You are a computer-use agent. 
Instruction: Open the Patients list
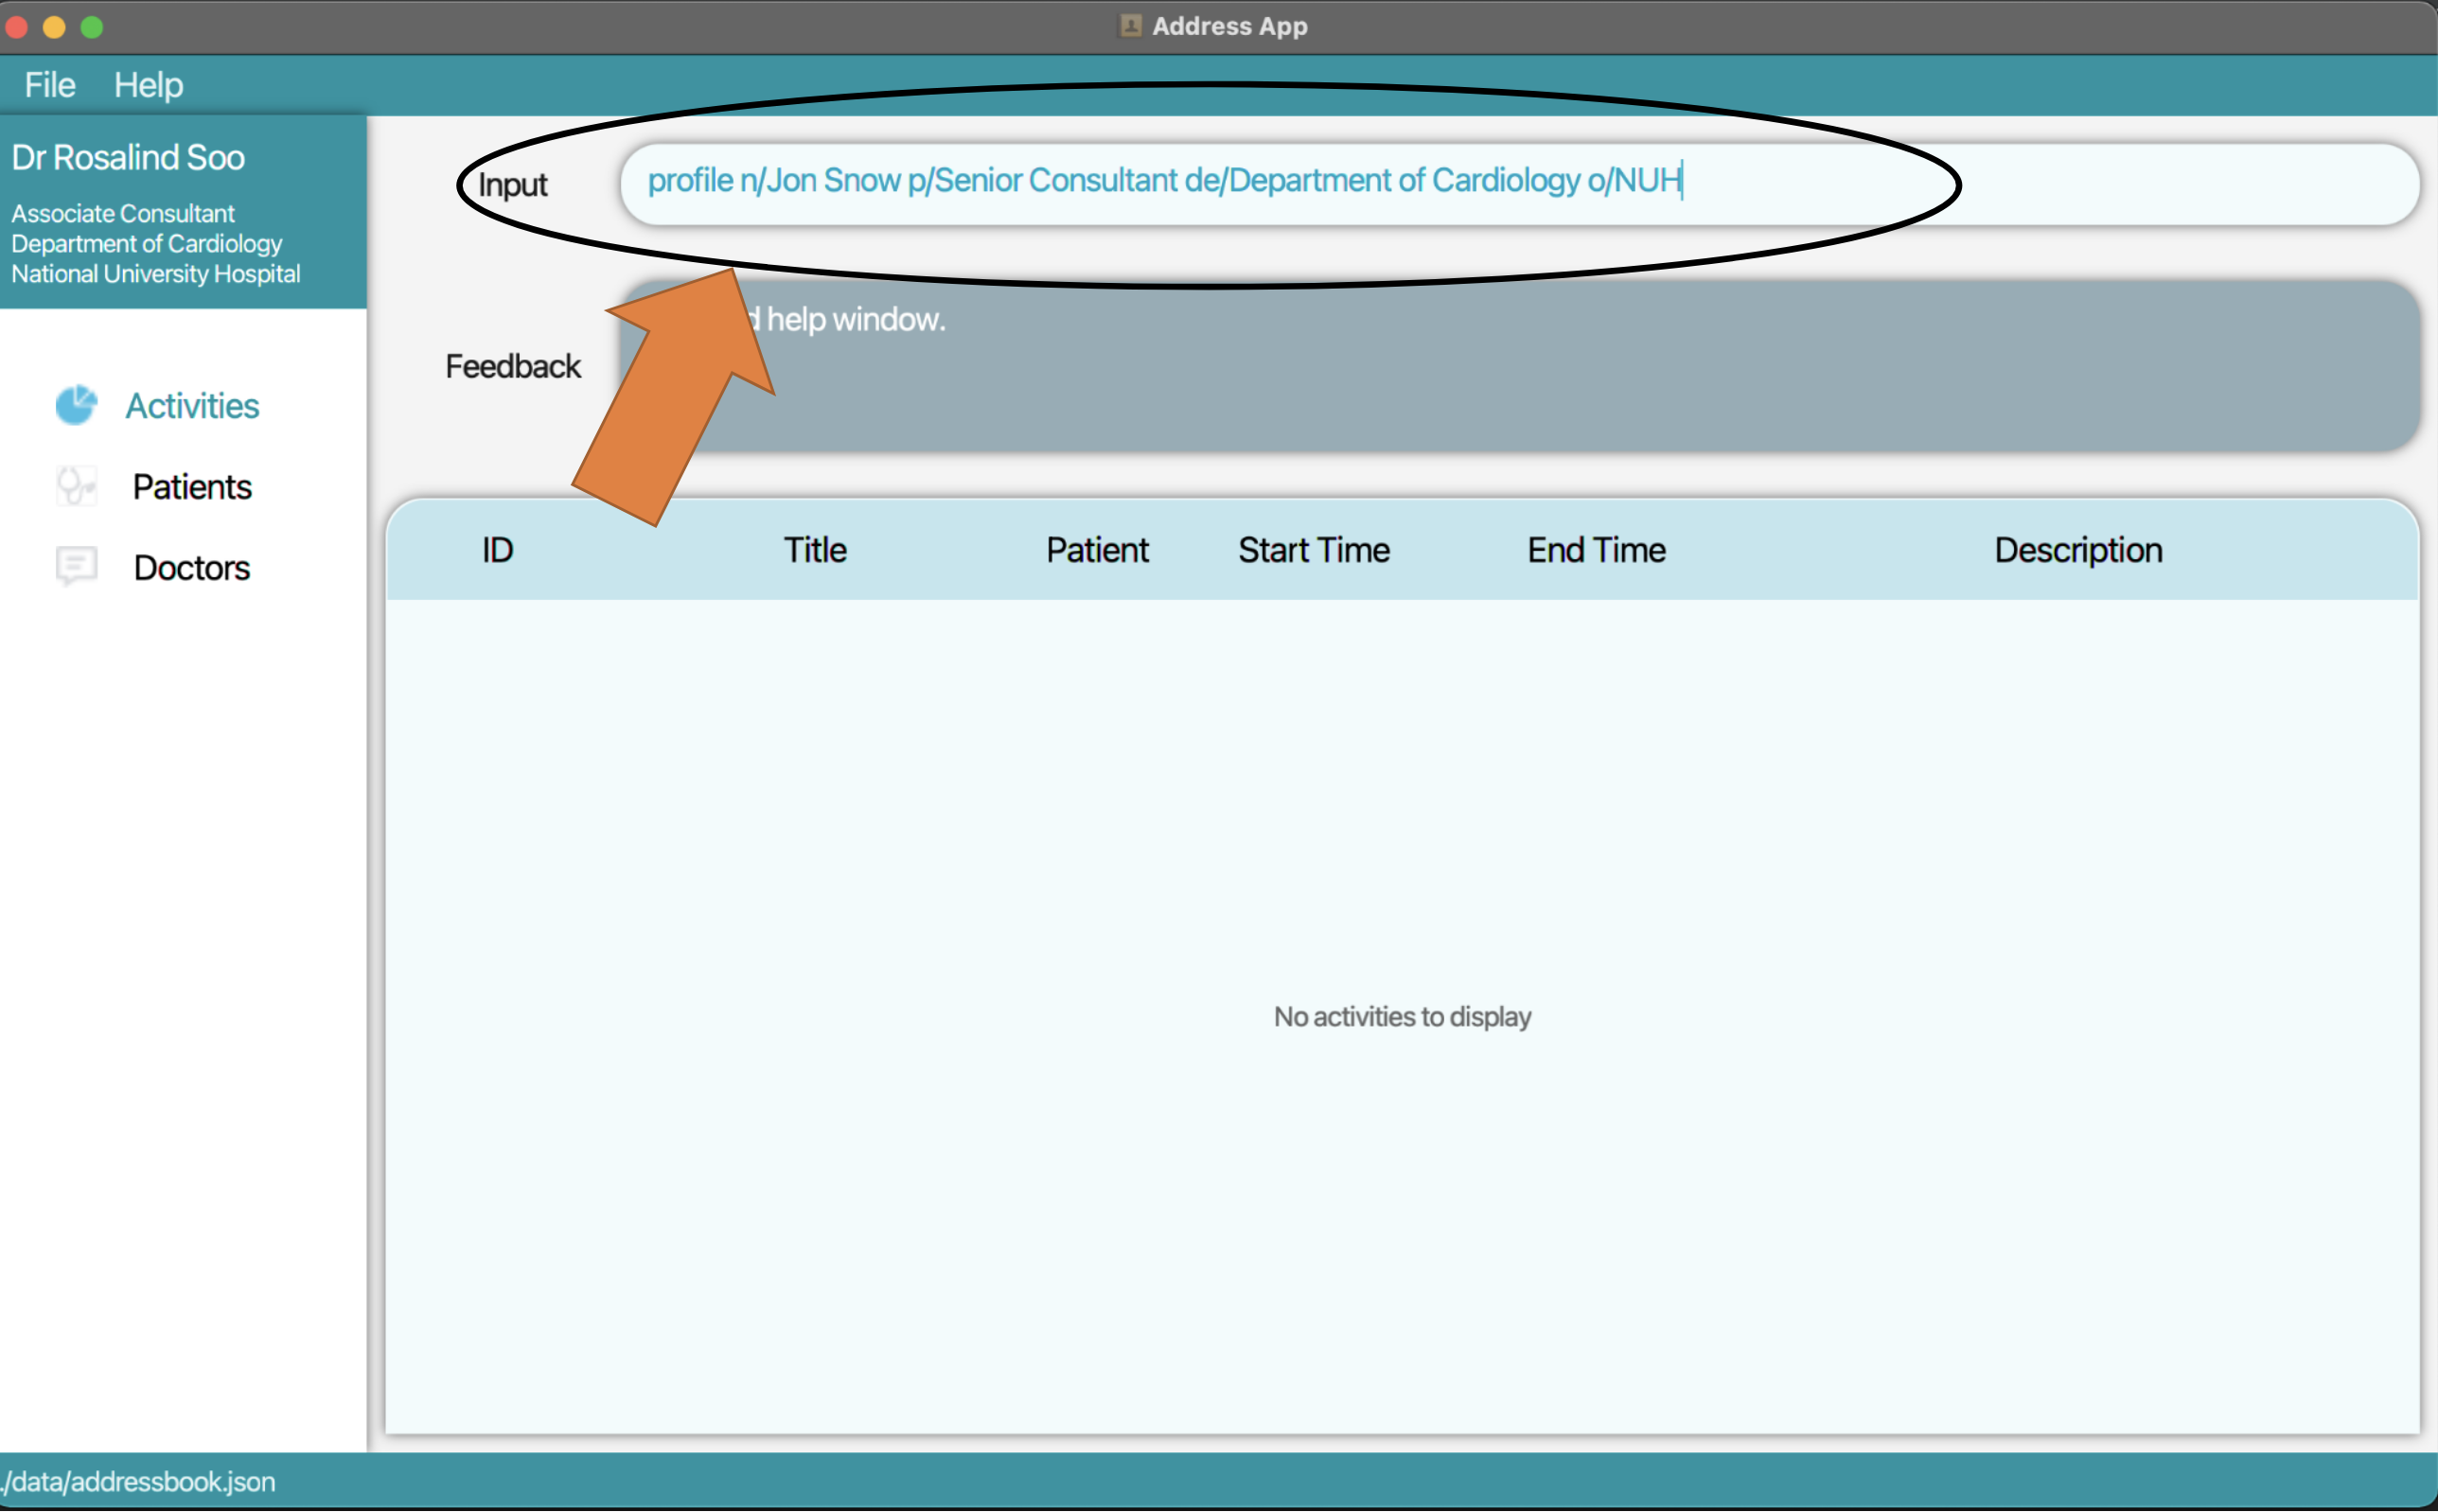point(191,487)
